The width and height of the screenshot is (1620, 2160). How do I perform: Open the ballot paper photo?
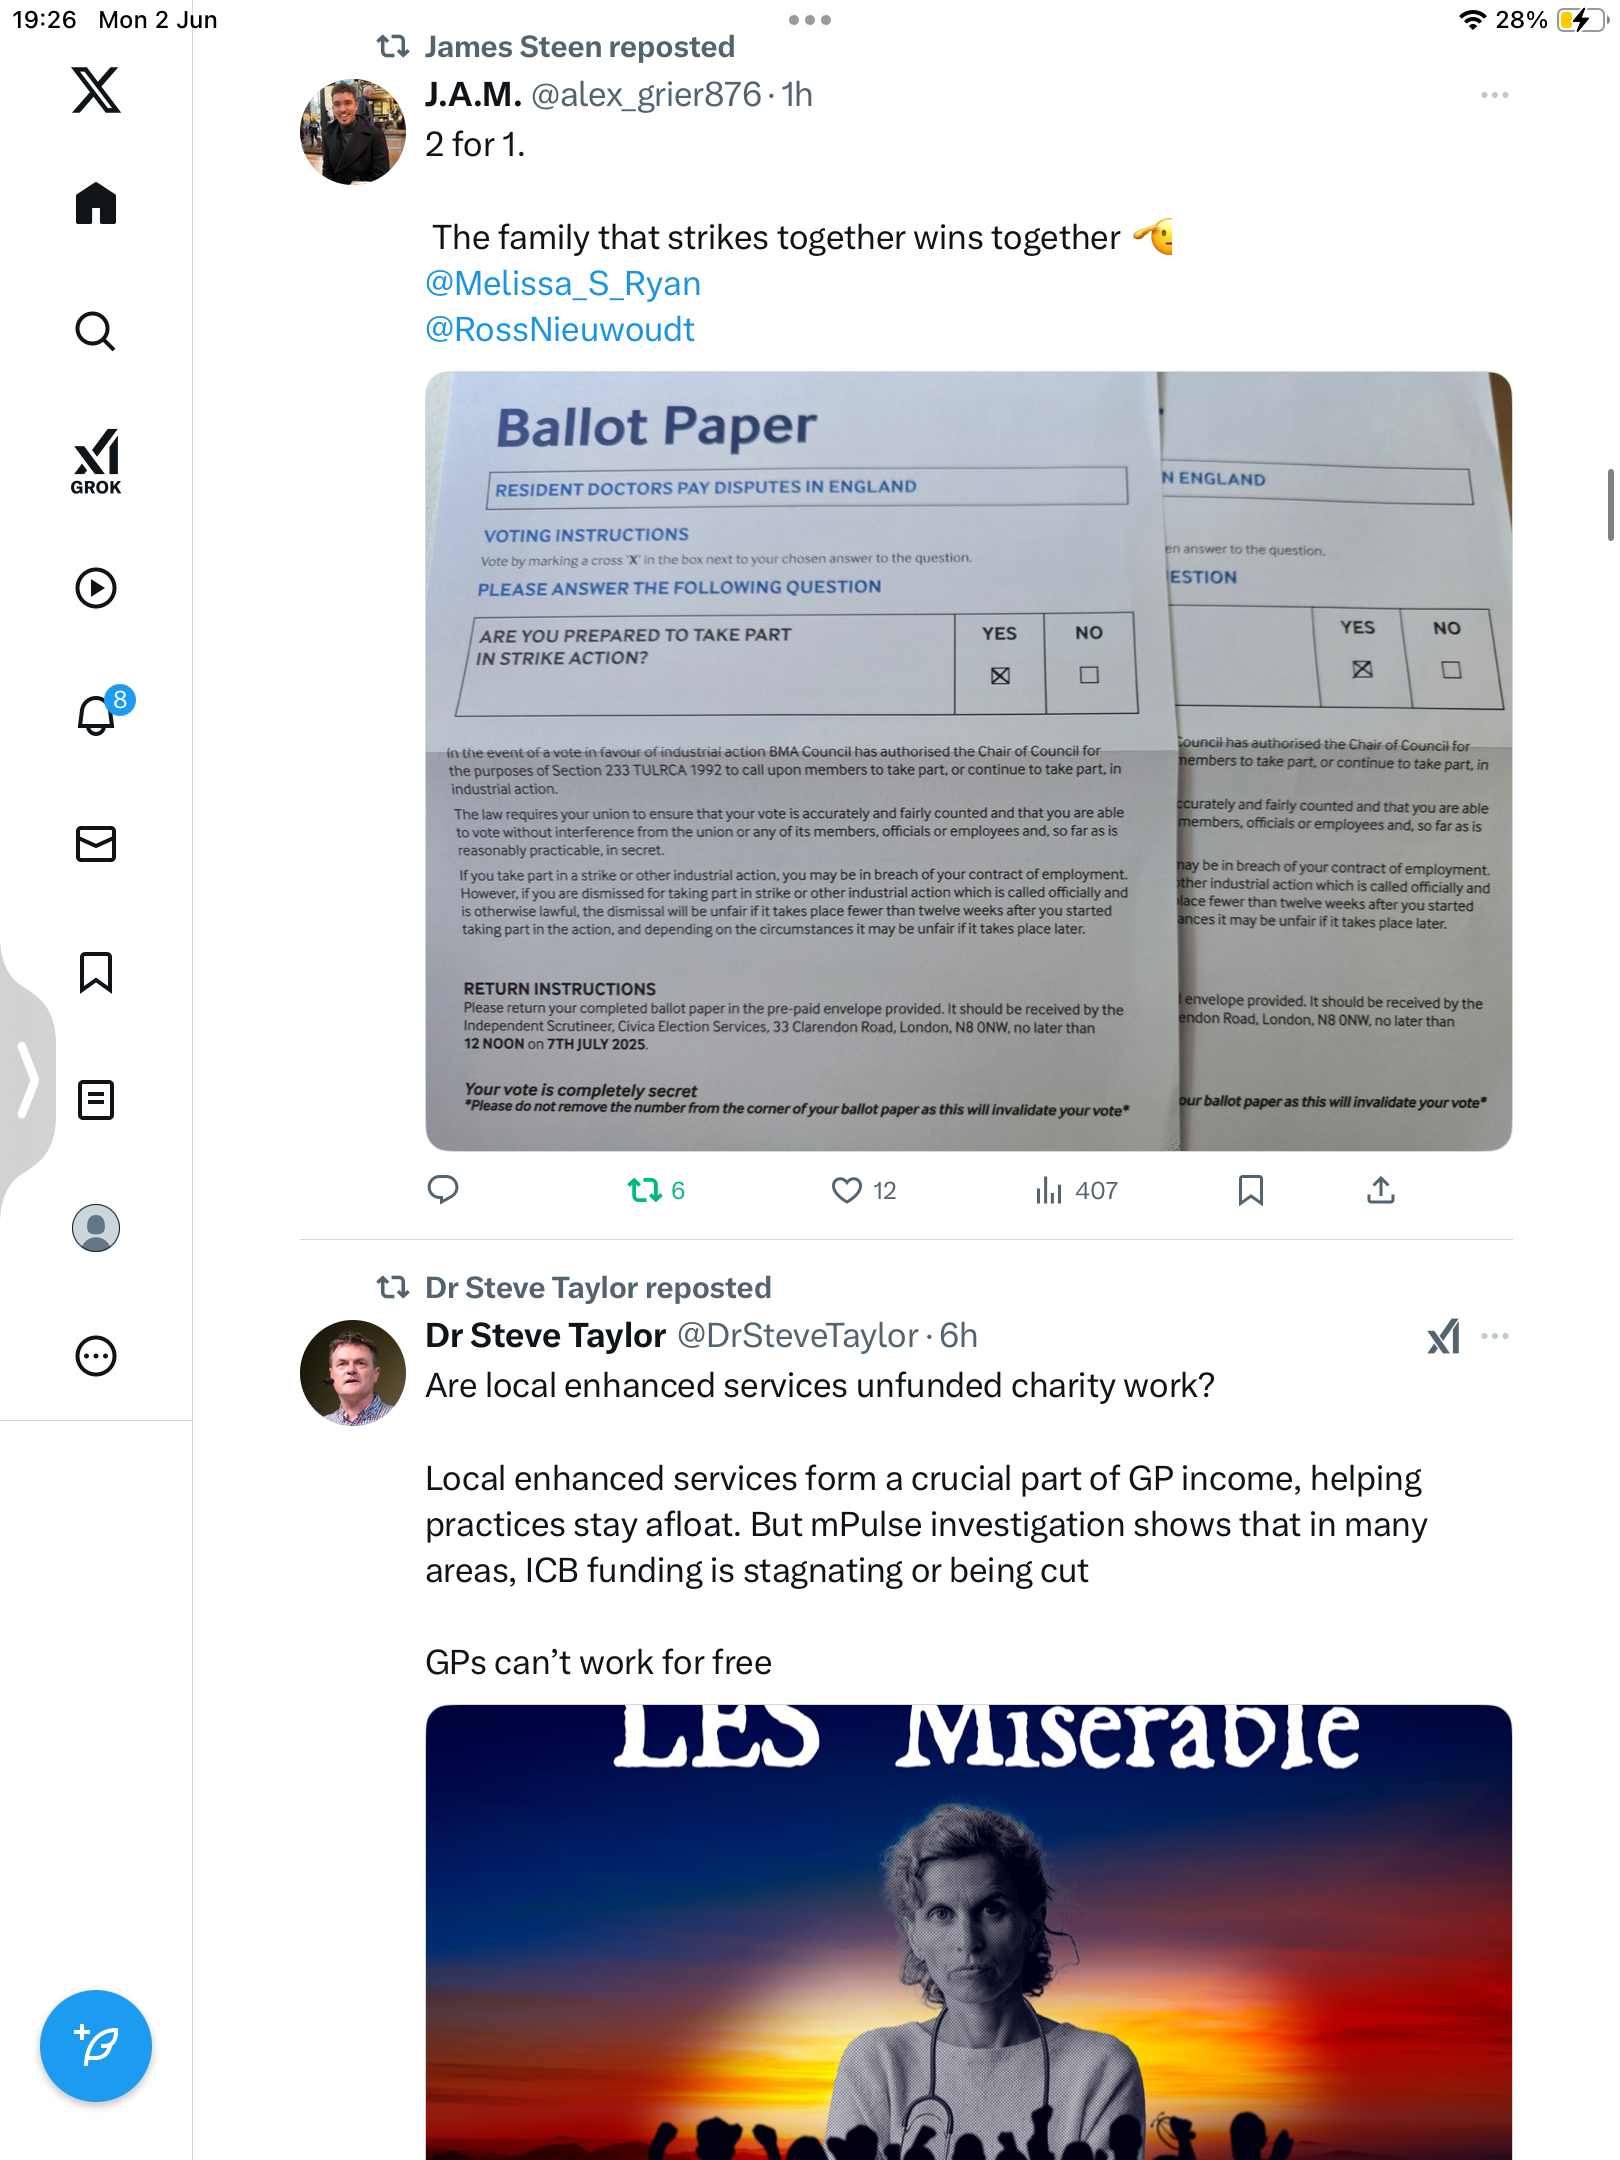(x=968, y=761)
